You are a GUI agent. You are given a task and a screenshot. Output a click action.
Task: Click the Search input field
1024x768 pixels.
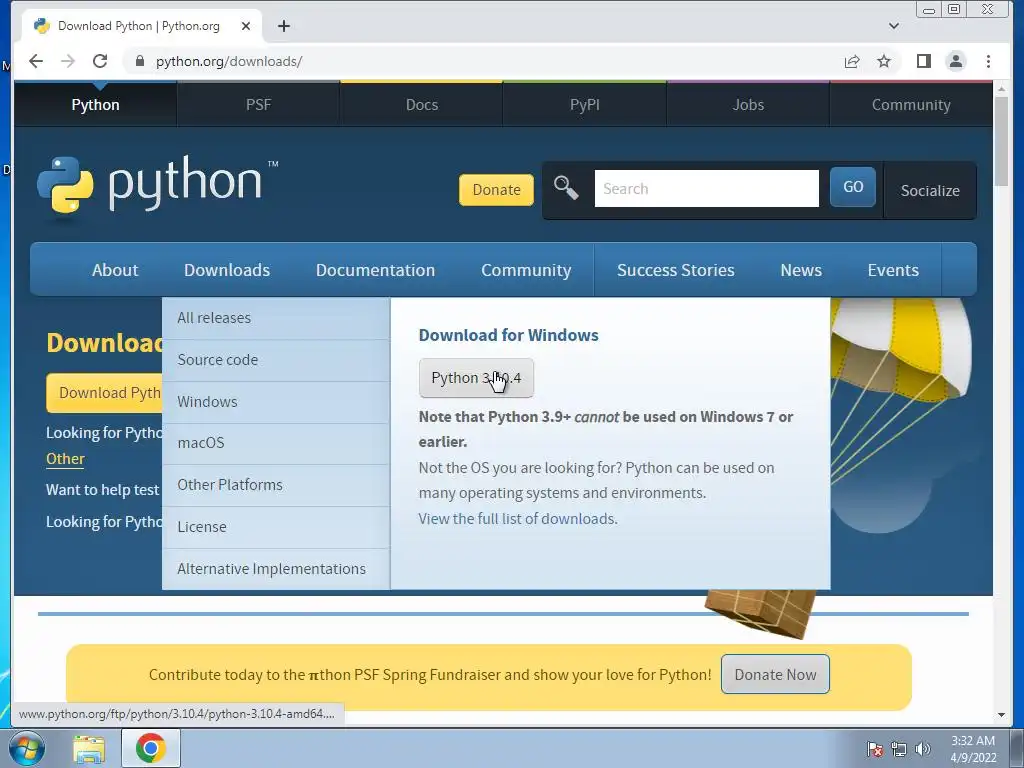[x=707, y=188]
